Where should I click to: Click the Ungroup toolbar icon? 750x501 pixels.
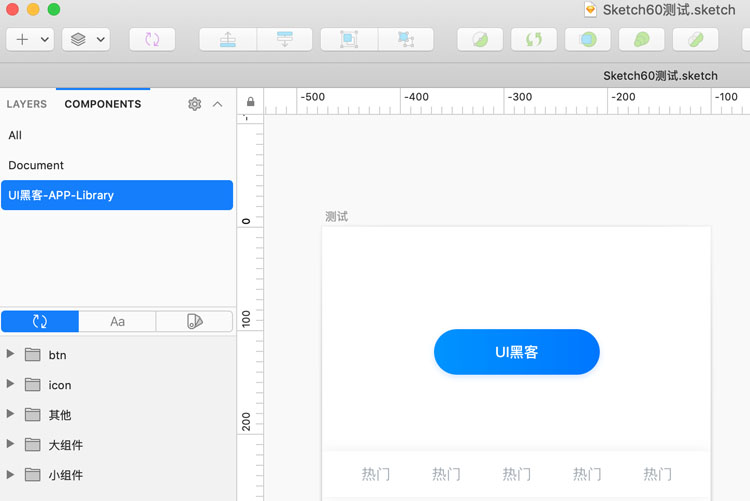pos(406,39)
